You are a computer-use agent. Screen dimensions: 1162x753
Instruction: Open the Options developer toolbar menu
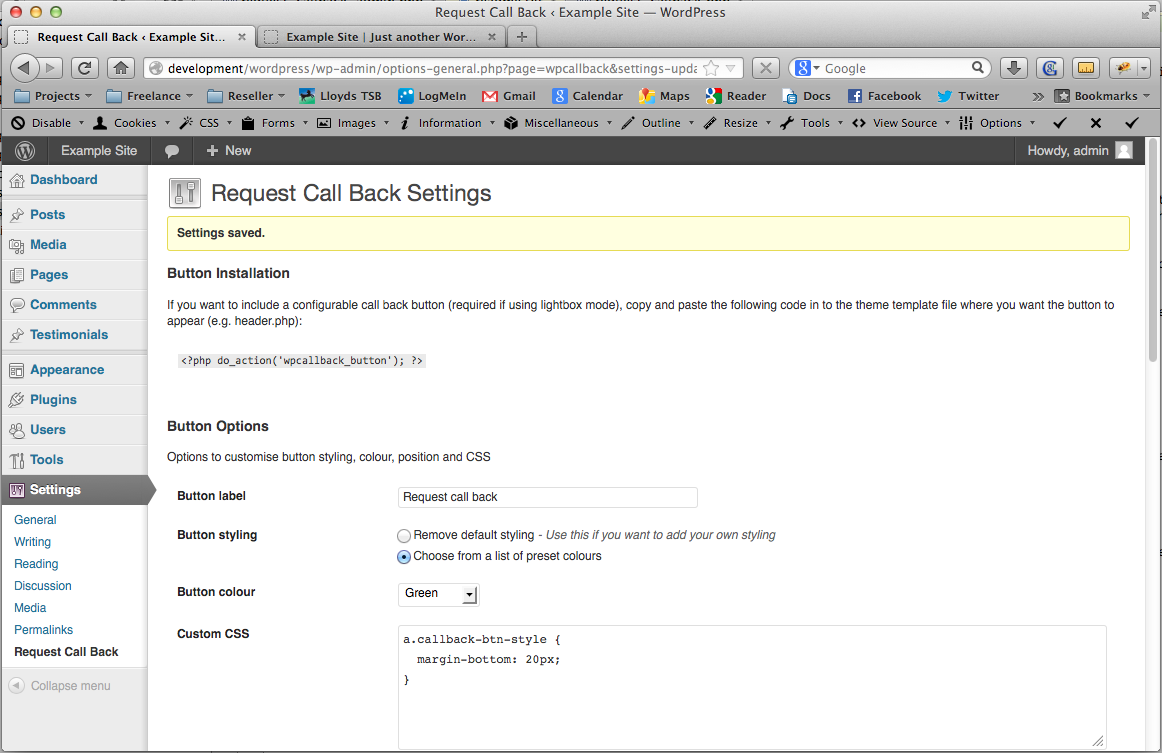[x=997, y=123]
